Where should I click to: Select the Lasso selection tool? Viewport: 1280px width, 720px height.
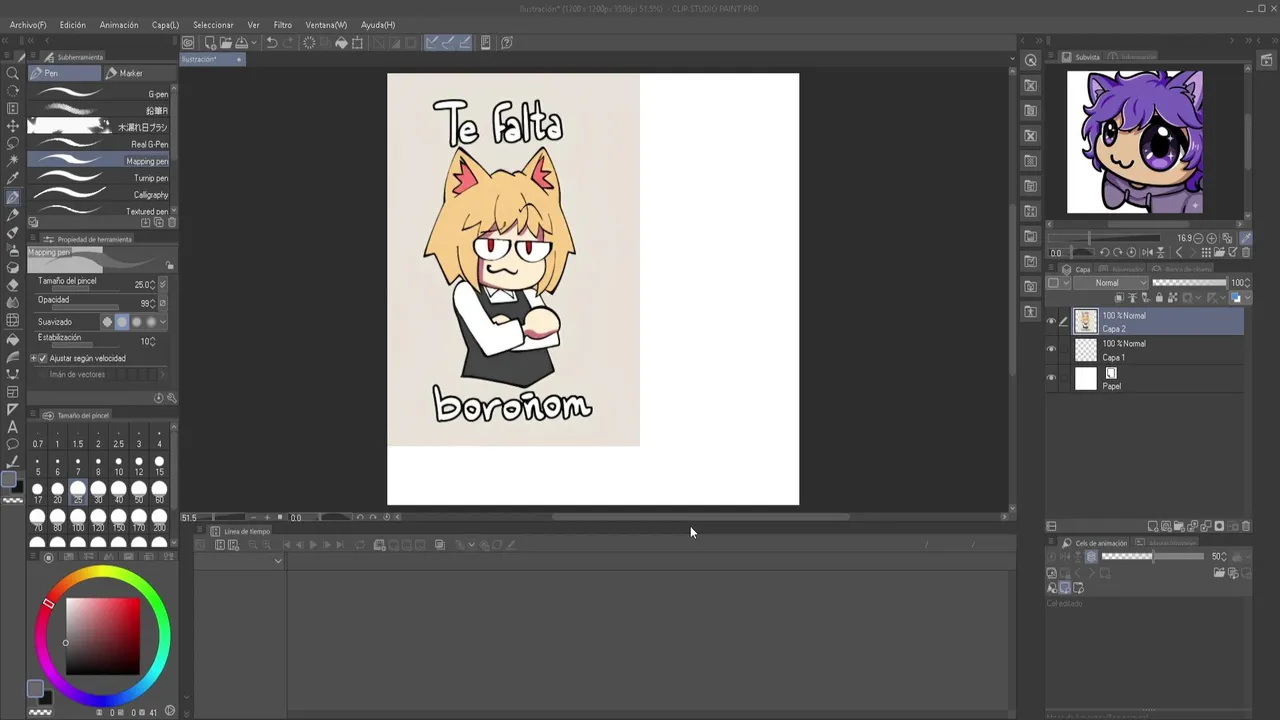click(x=12, y=143)
